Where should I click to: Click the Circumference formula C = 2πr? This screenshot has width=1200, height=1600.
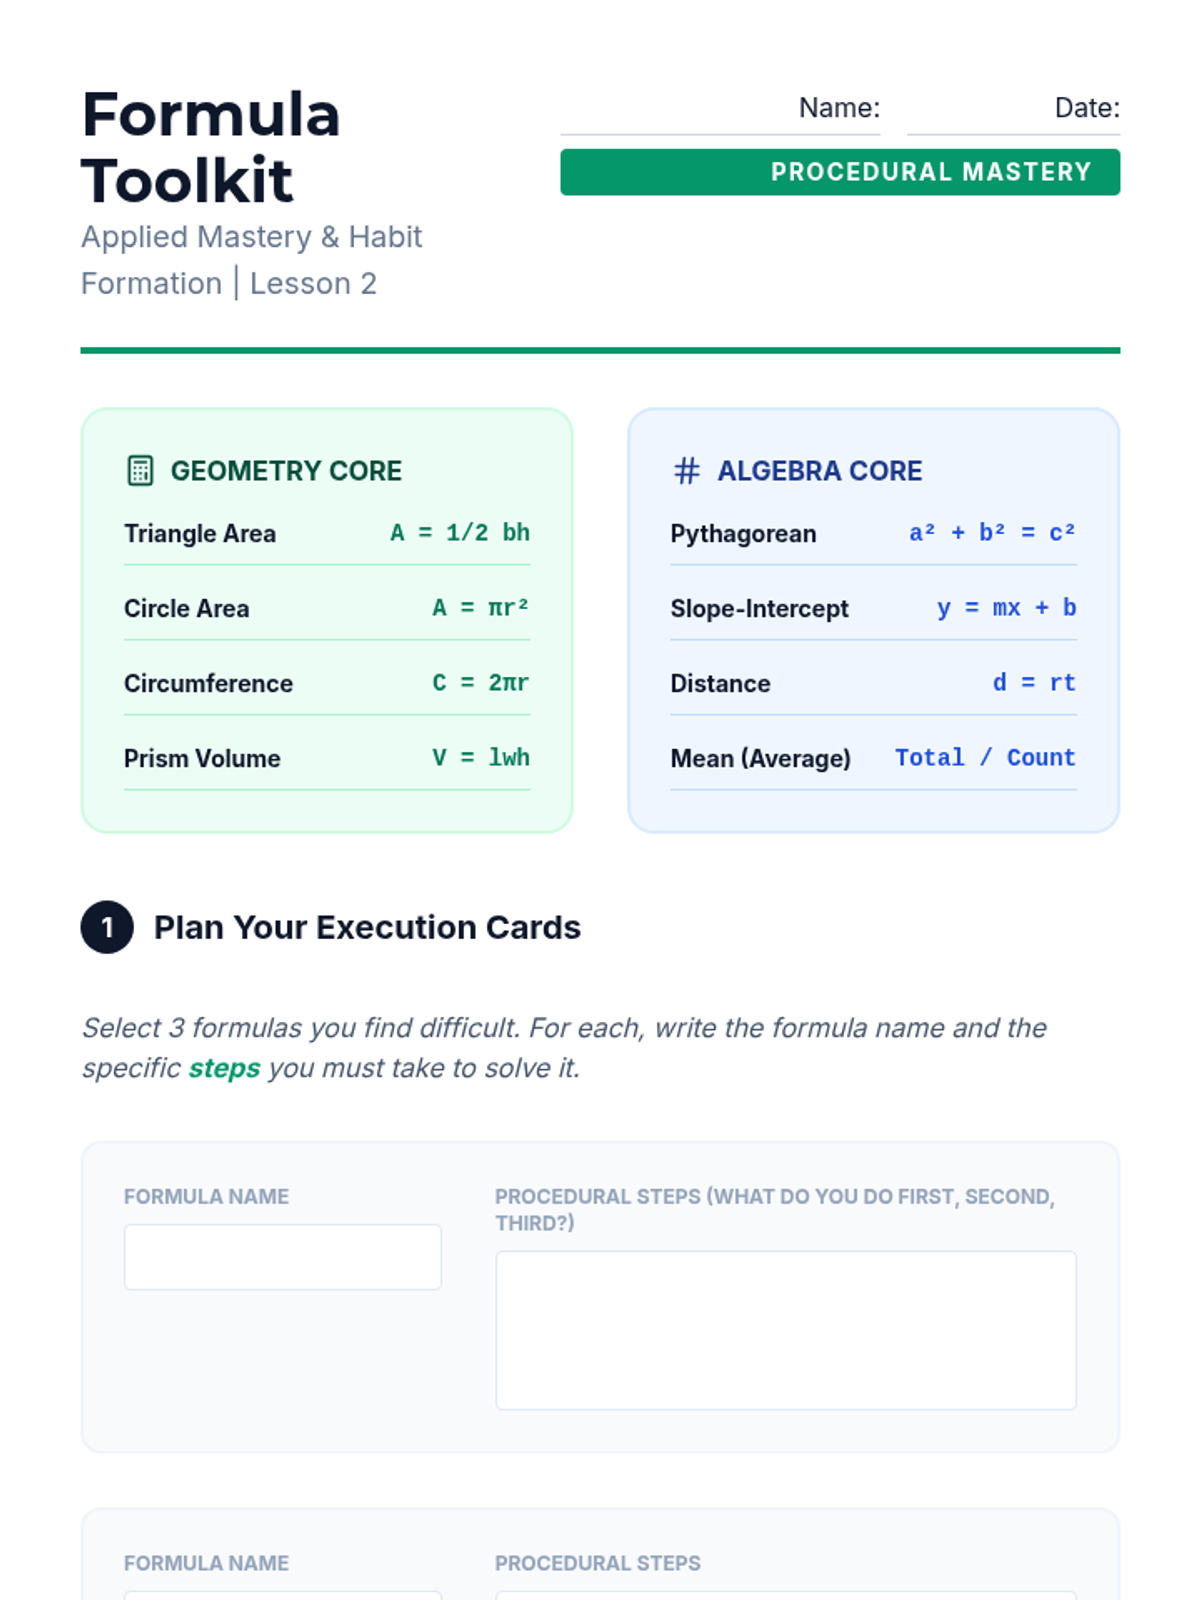point(480,683)
